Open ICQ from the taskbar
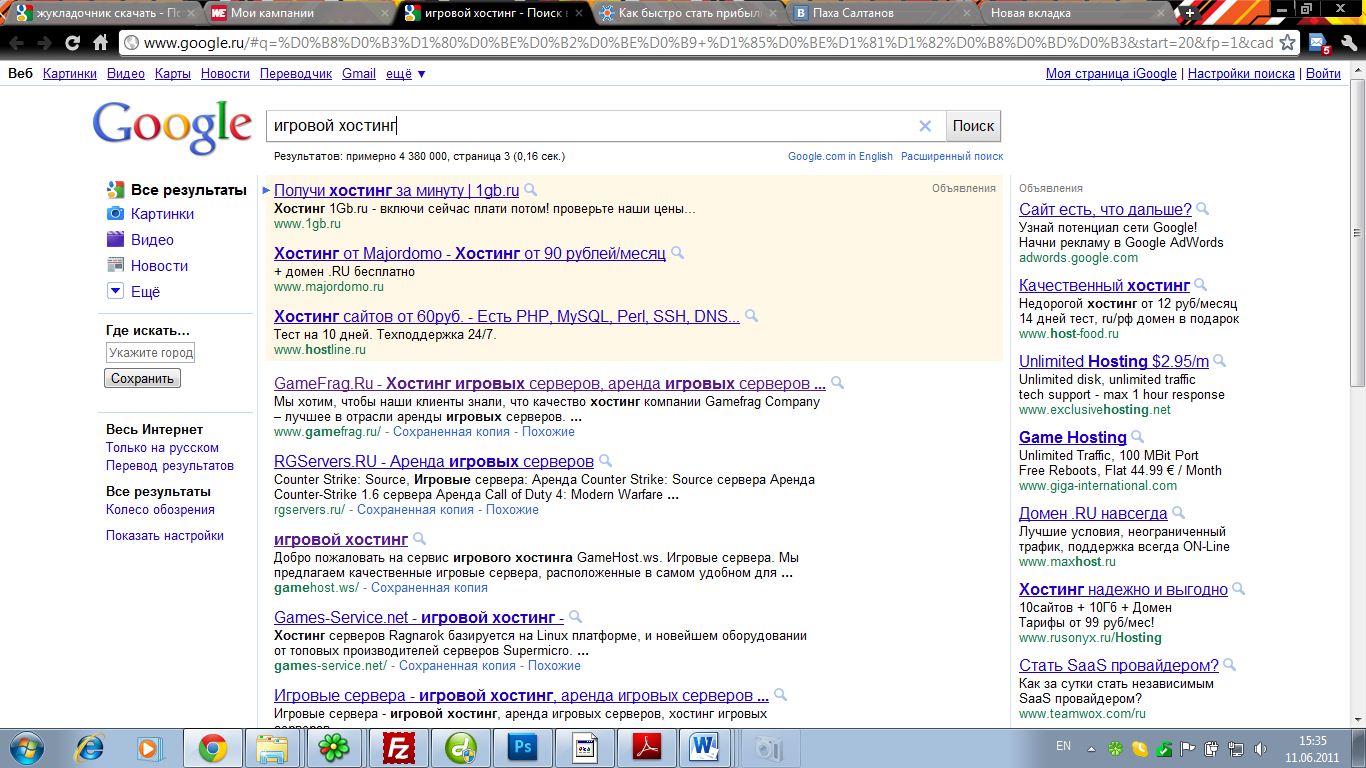The width and height of the screenshot is (1366, 768). 332,748
